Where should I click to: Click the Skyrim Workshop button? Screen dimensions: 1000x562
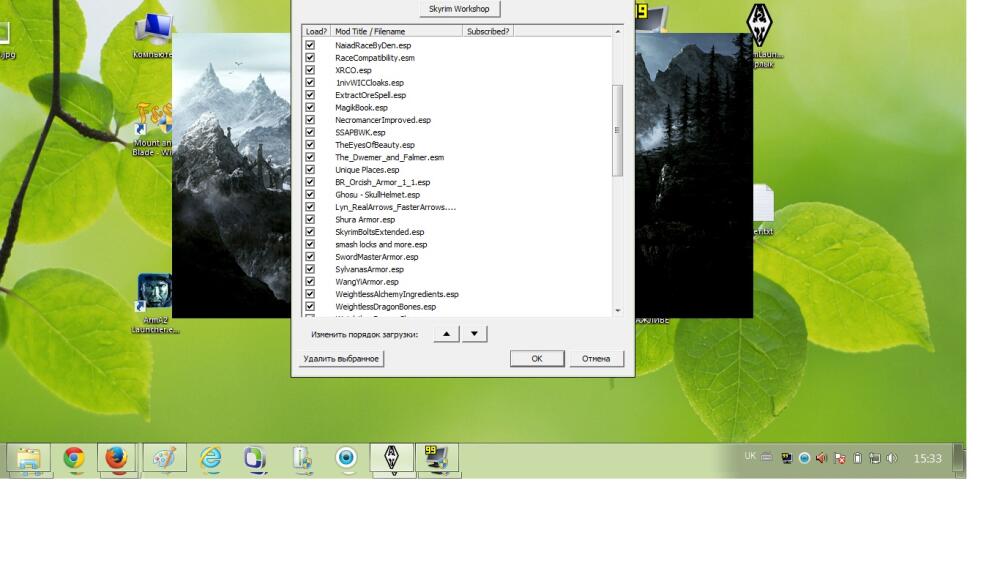click(459, 9)
